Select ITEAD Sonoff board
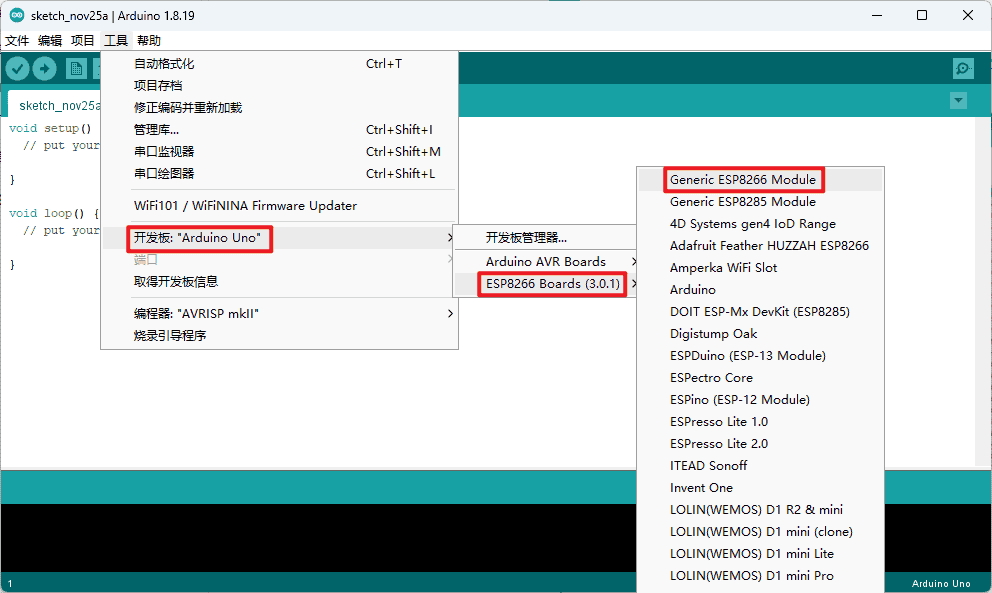Screen dimensions: 992x593 [x=760, y=466]
